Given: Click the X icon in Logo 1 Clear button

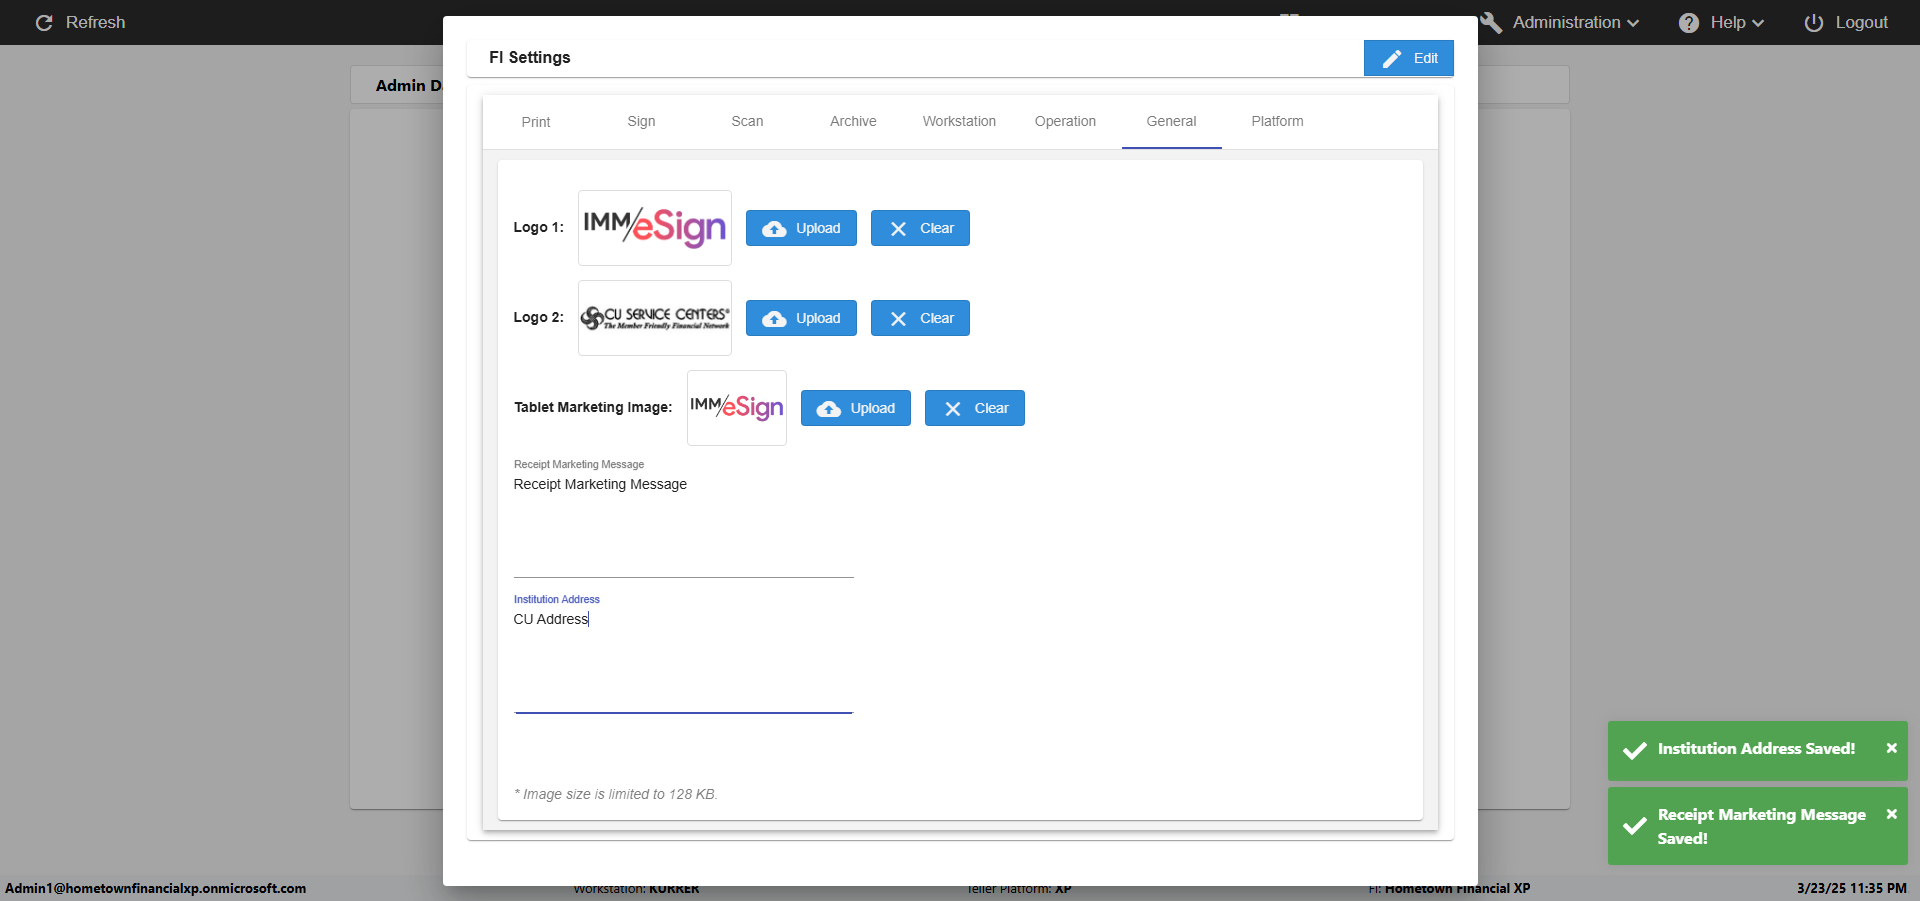Looking at the screenshot, I should pos(899,229).
